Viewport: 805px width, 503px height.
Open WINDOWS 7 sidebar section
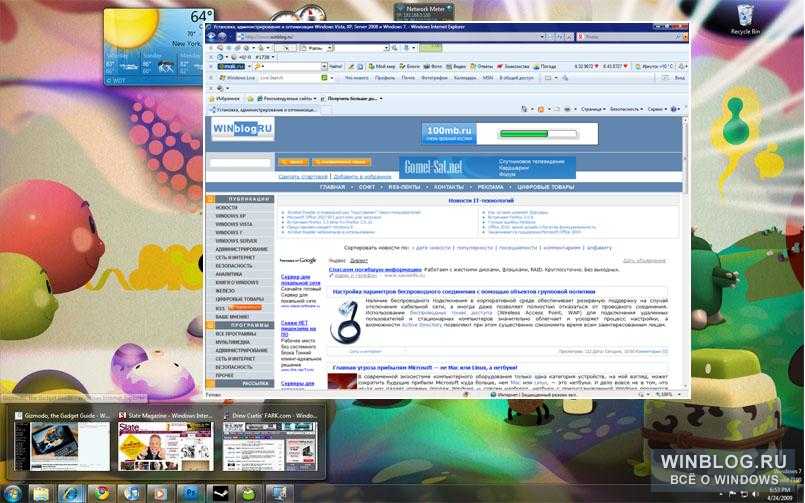click(228, 233)
